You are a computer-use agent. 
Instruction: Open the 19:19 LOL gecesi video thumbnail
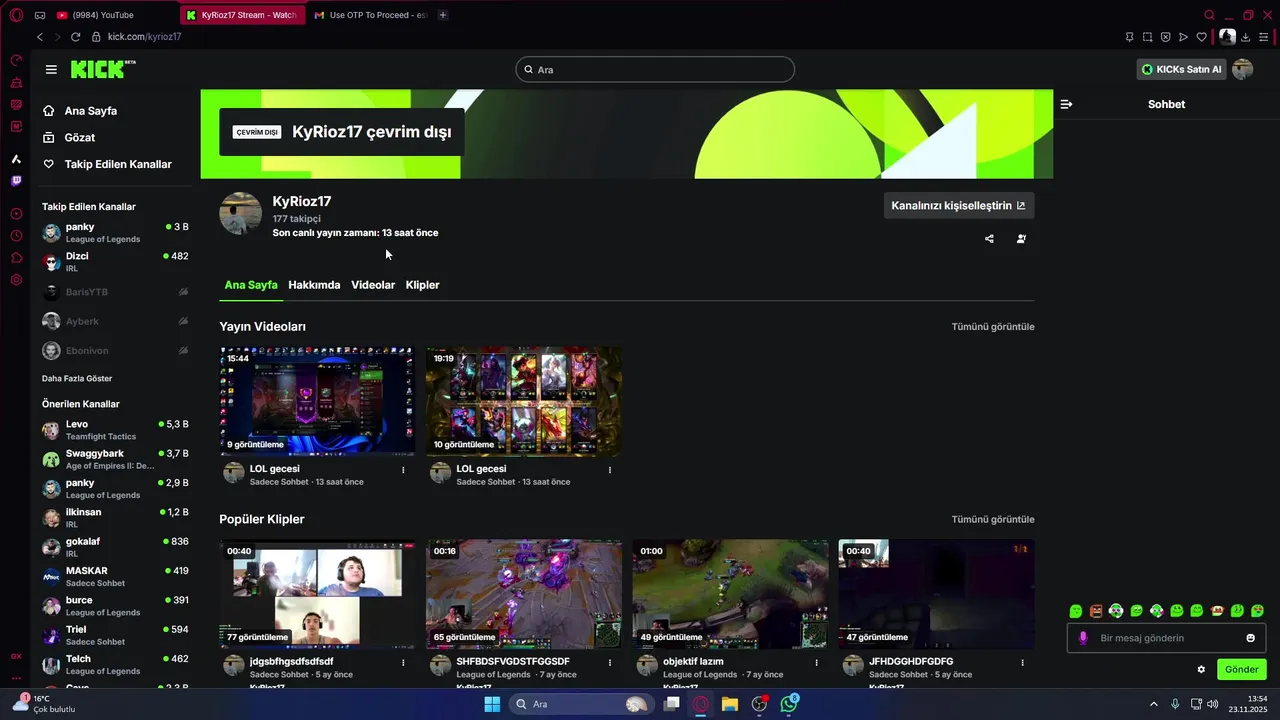click(524, 401)
